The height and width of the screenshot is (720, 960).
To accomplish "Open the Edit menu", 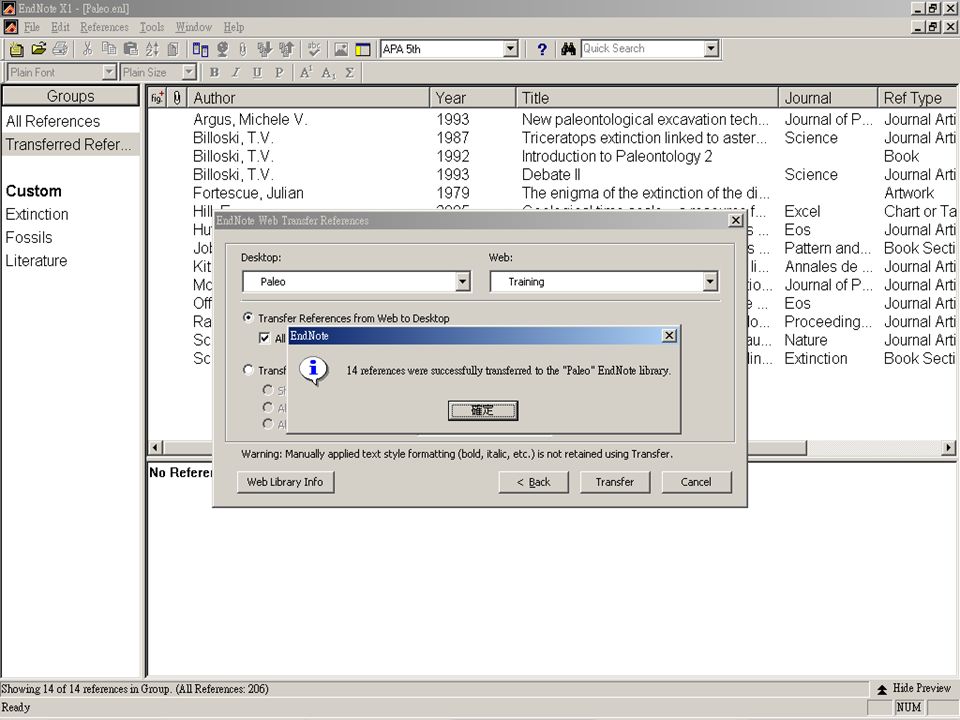I will coord(60,27).
